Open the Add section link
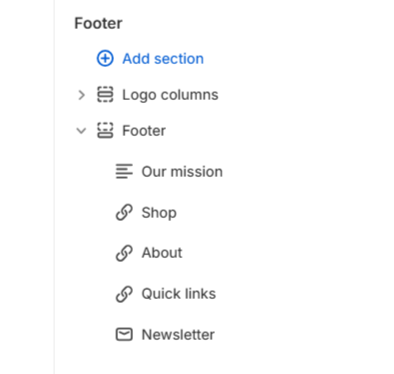 pyautogui.click(x=163, y=59)
